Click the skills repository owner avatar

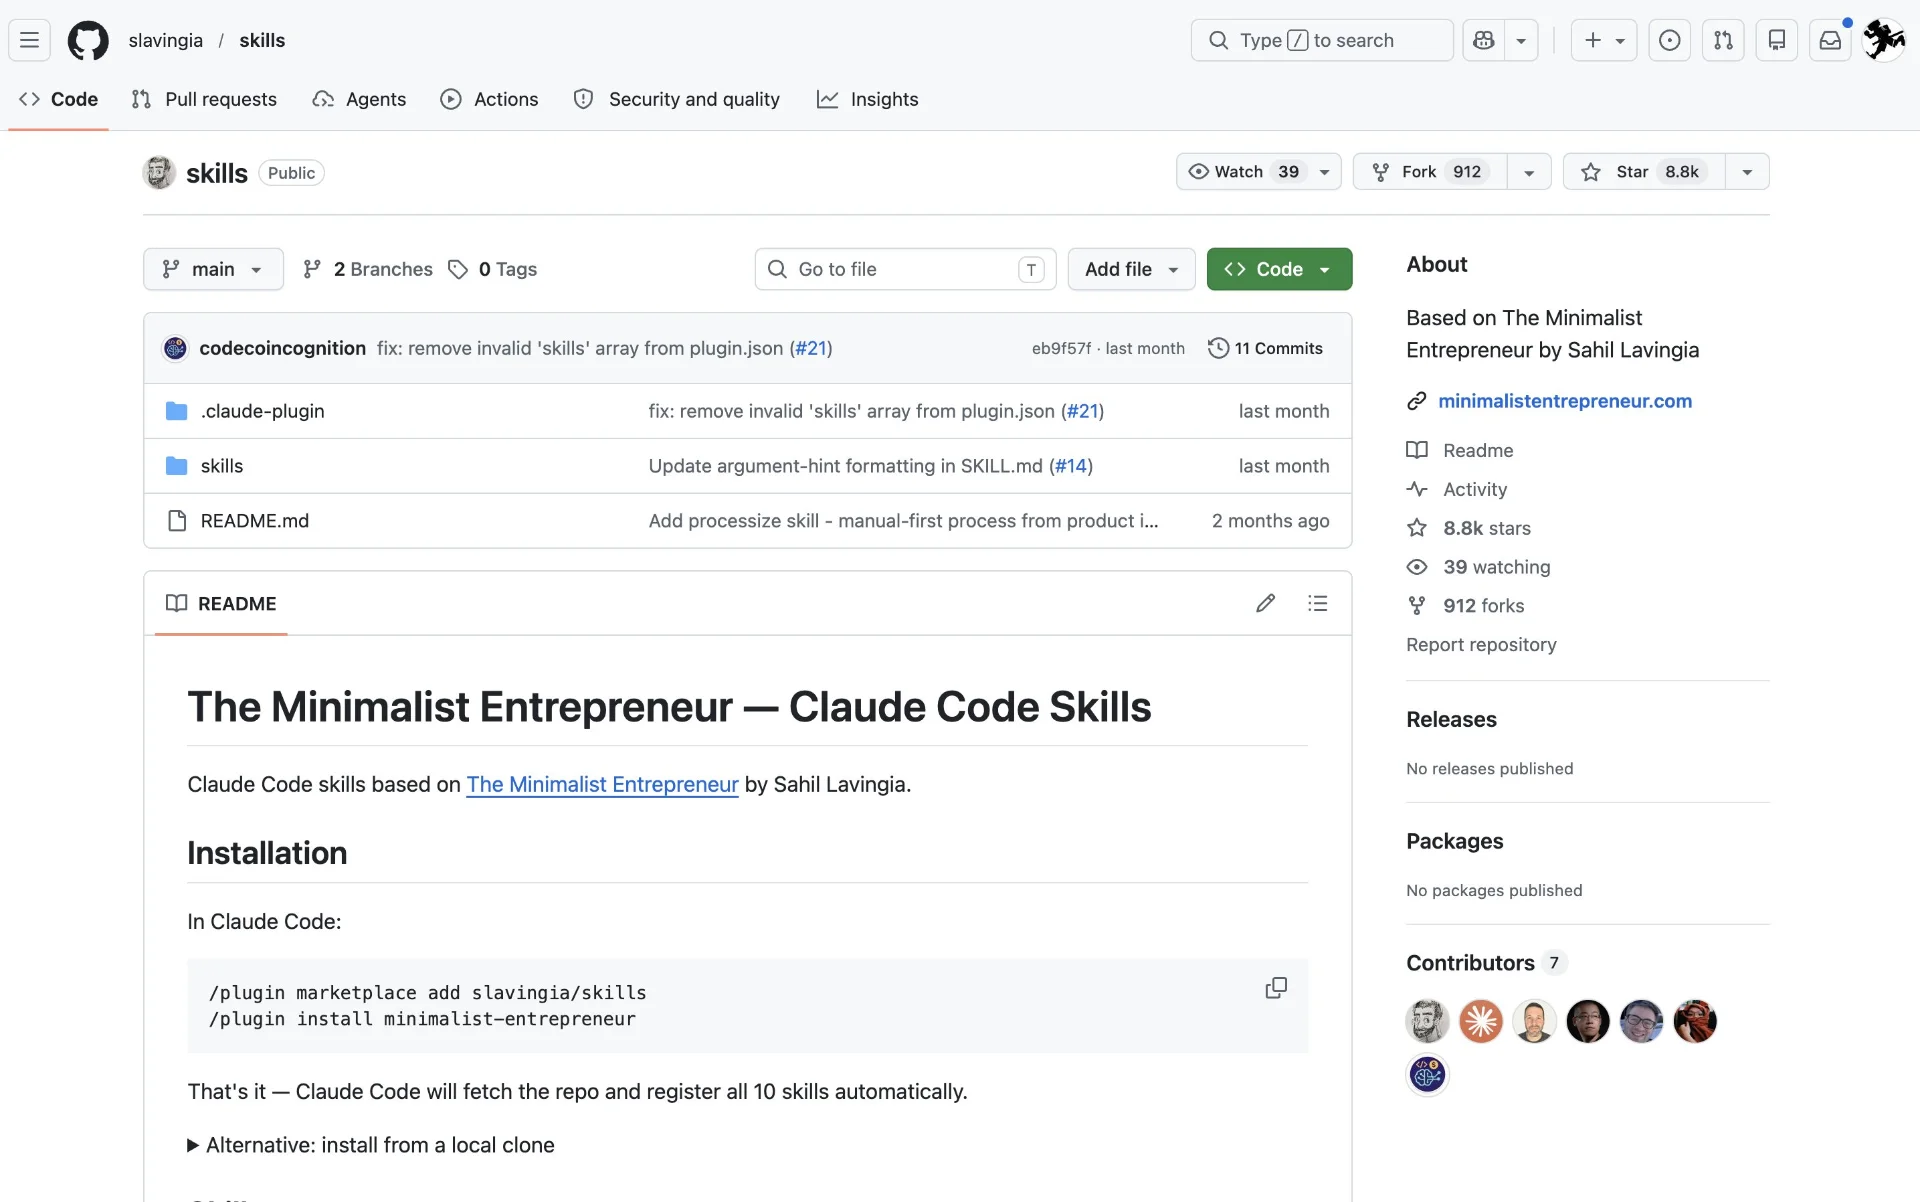(159, 172)
